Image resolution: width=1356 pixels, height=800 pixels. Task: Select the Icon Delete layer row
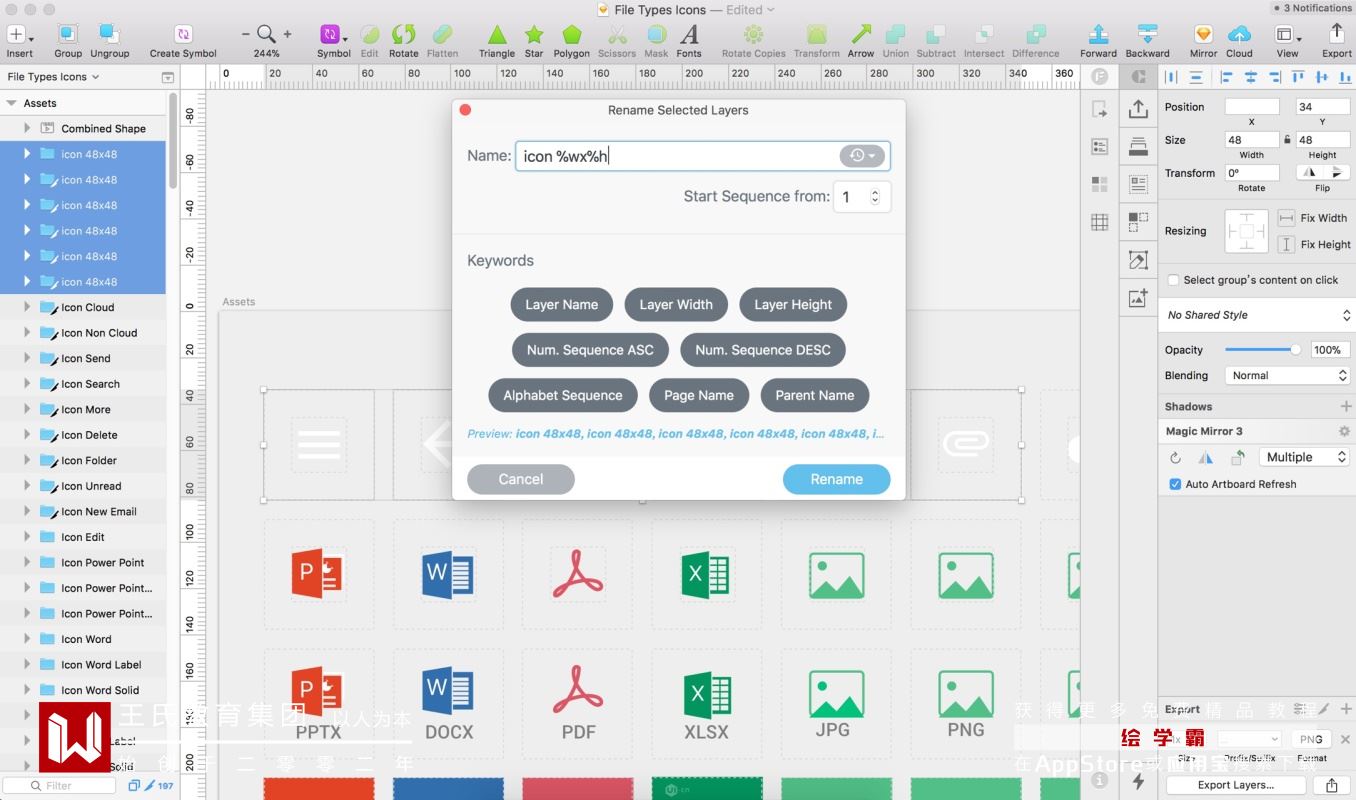(83, 435)
